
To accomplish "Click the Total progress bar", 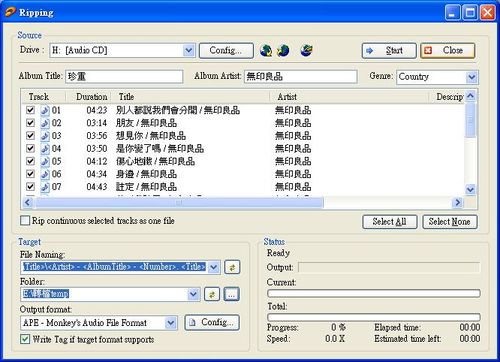I will pyautogui.click(x=374, y=317).
